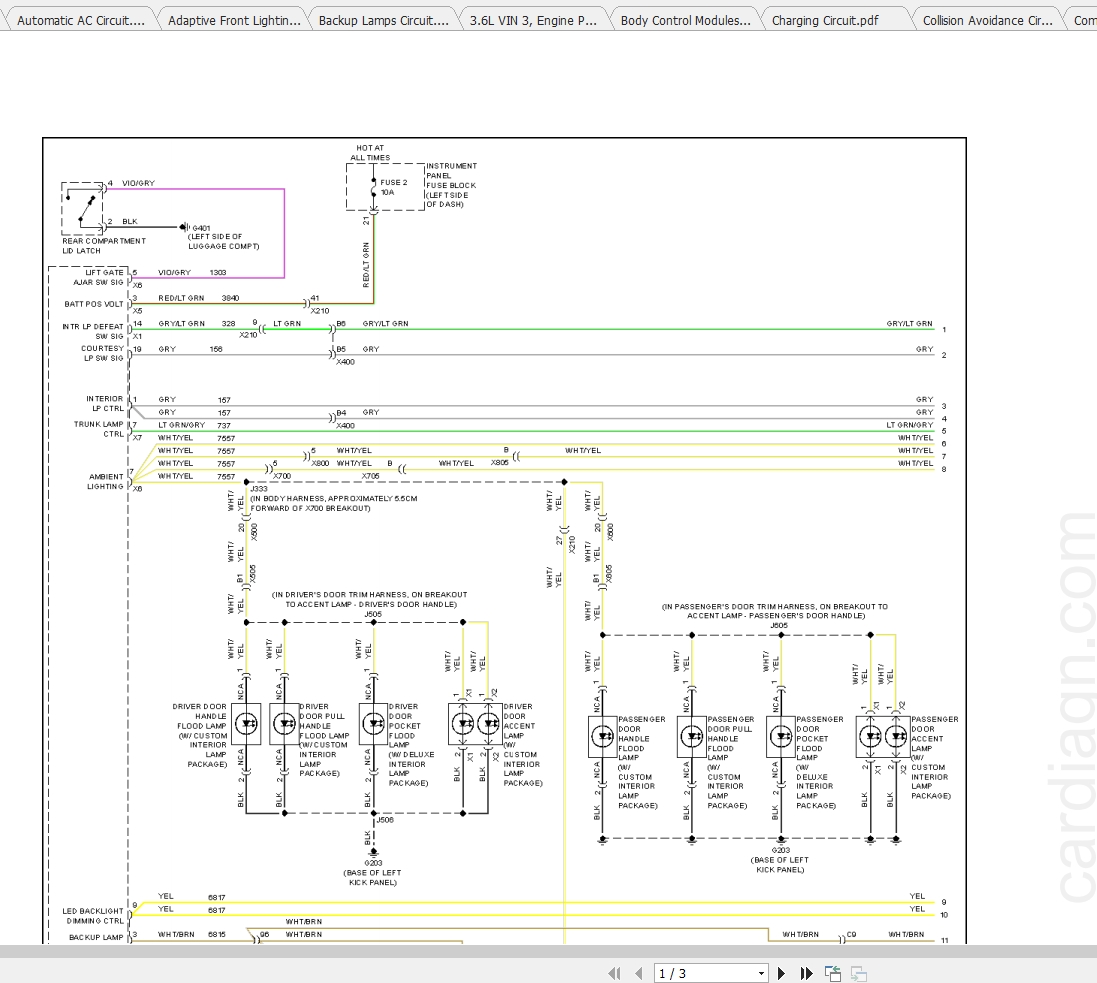
Task: Open the page number dropdown arrow
Action: click(761, 973)
